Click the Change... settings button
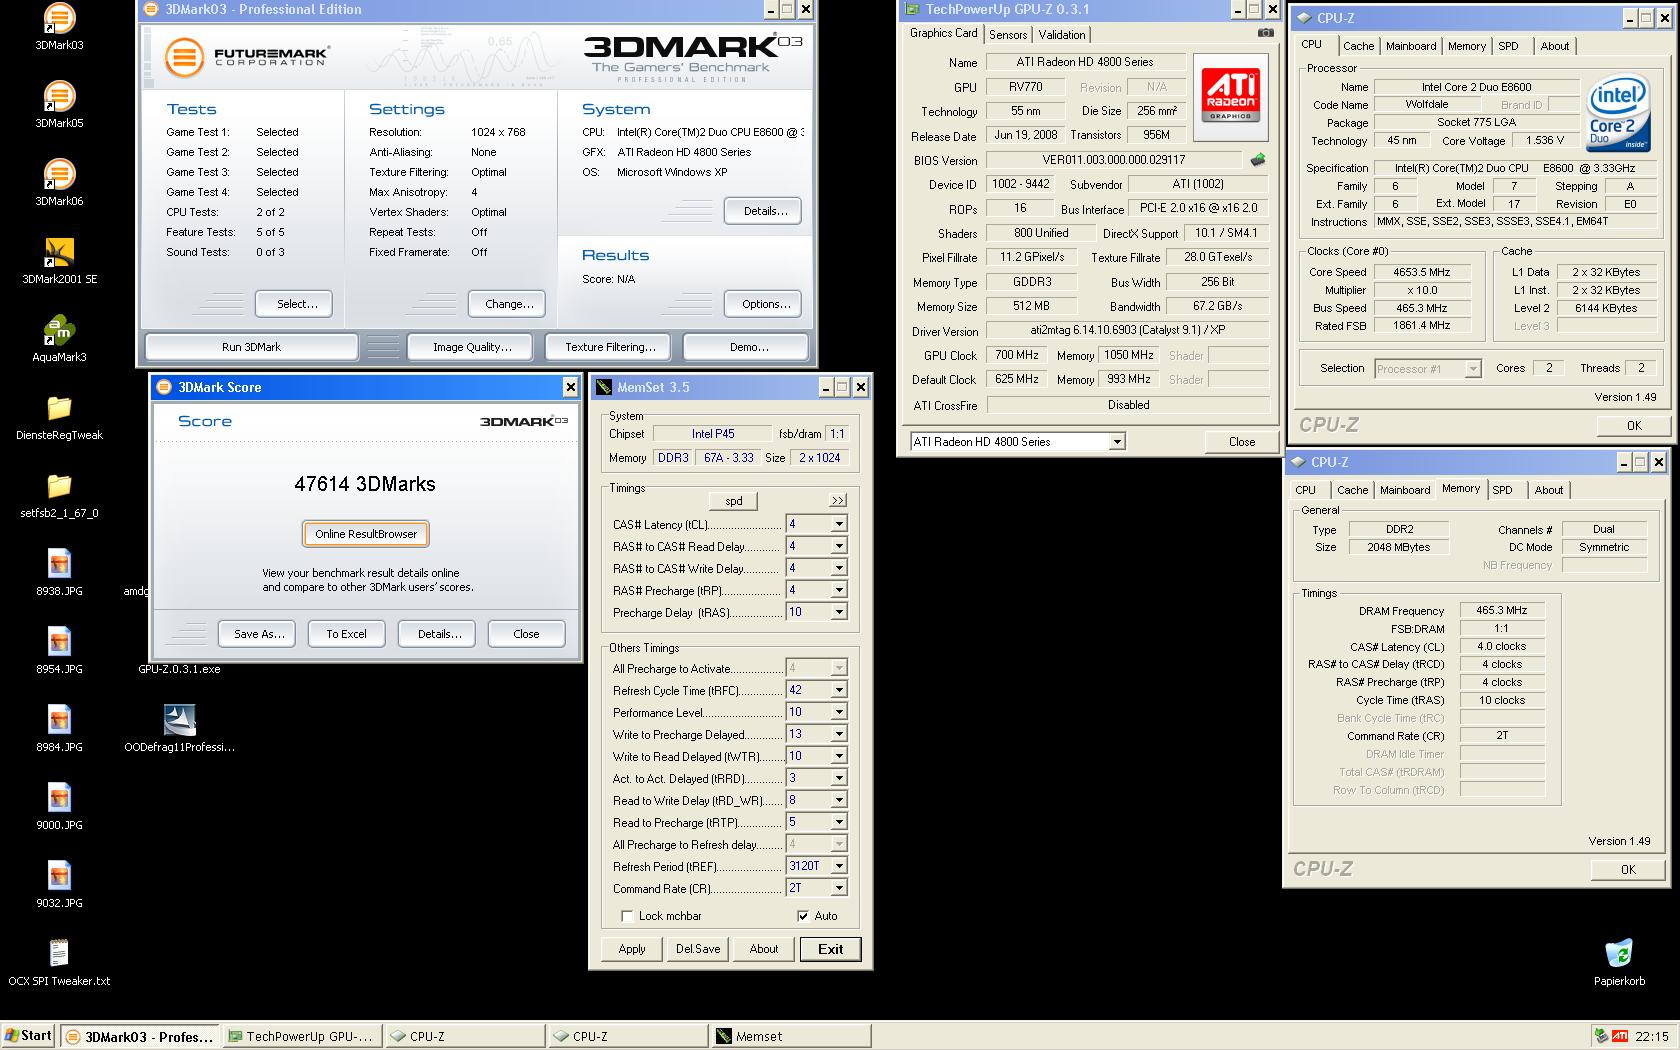 click(507, 304)
